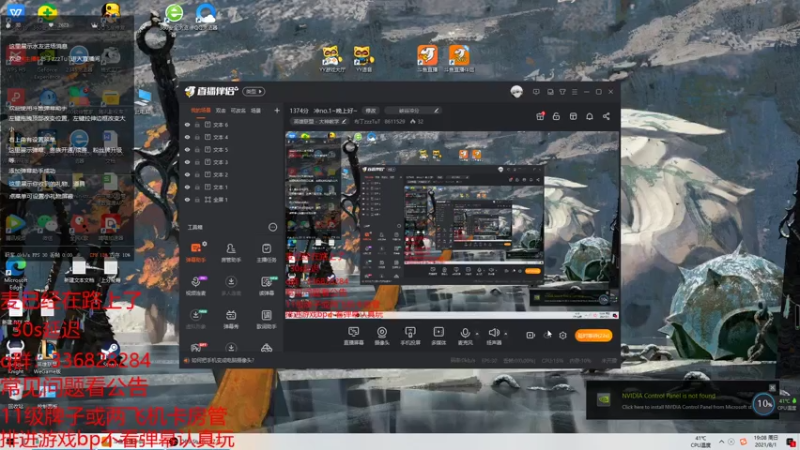Image resolution: width=800 pixels, height=450 pixels.
Task: Open the 读弹幕 tool
Action: (x=266, y=286)
